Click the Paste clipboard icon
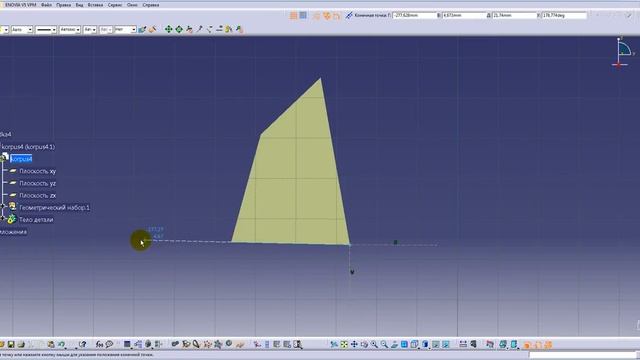Viewport: 640px width, 360px height. [51, 344]
